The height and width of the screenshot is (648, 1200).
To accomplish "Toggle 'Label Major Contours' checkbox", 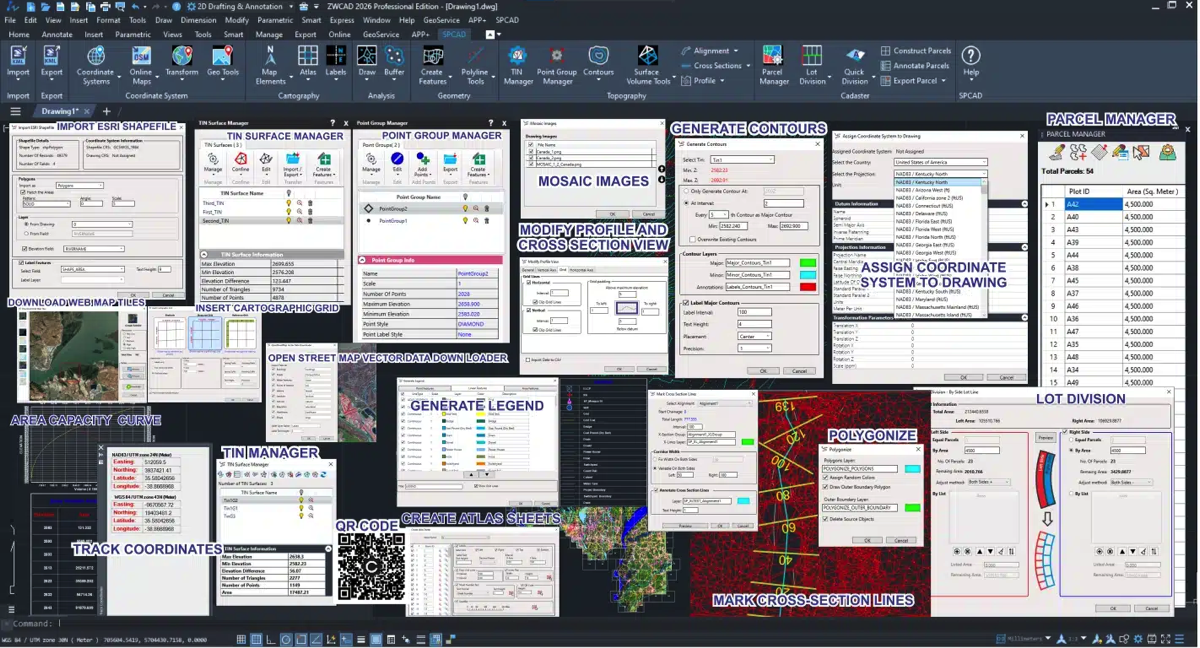I will click(686, 302).
